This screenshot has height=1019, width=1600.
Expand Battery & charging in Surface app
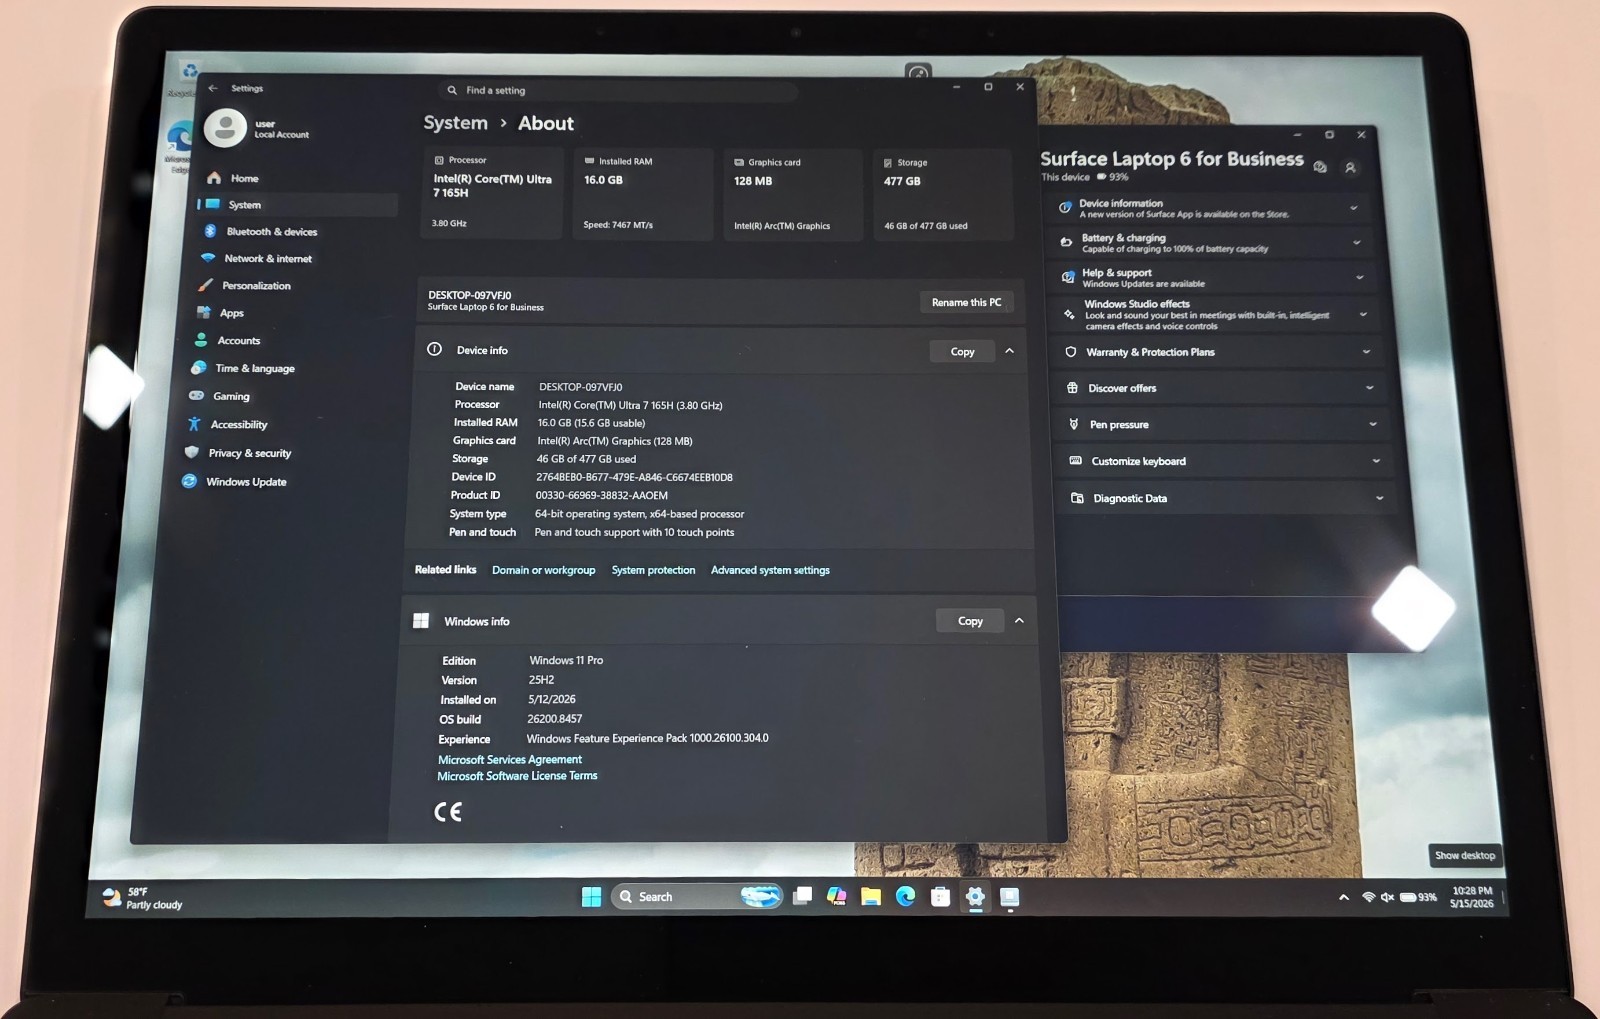tap(1357, 242)
